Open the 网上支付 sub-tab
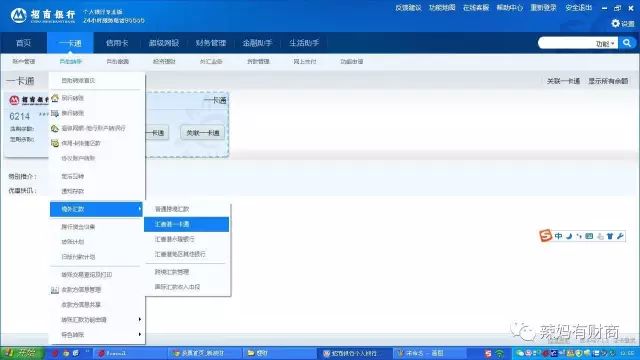Viewport: 640px width, 360px height. [305, 62]
